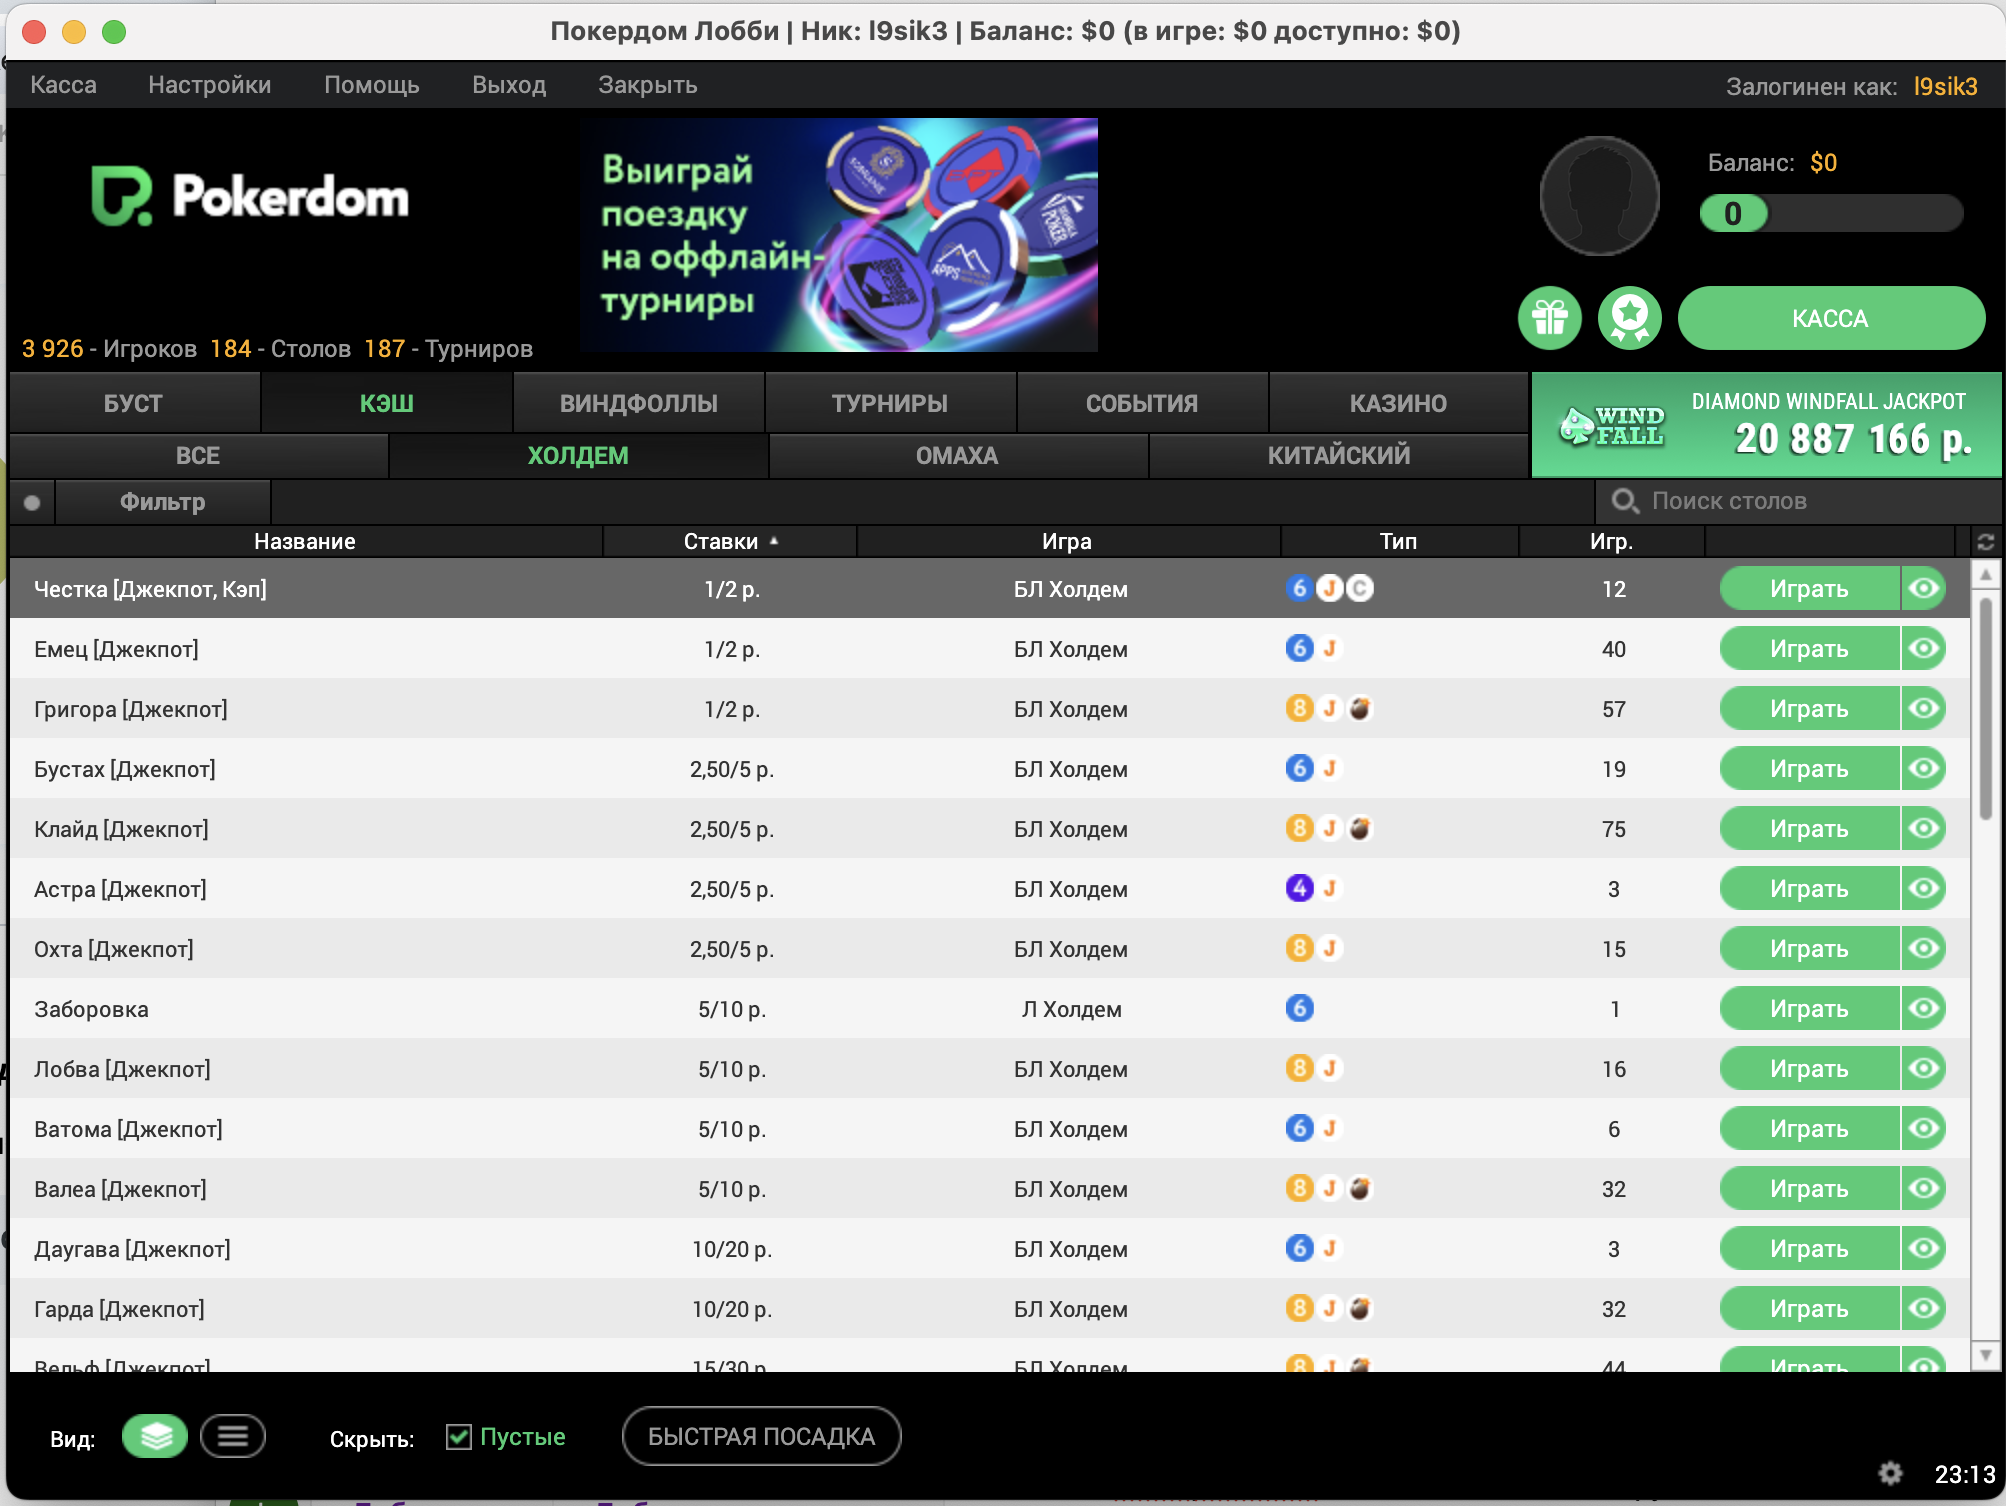Image resolution: width=2006 pixels, height=1506 pixels.
Task: Click the 4-max badge in Астра row
Action: [x=1299, y=888]
